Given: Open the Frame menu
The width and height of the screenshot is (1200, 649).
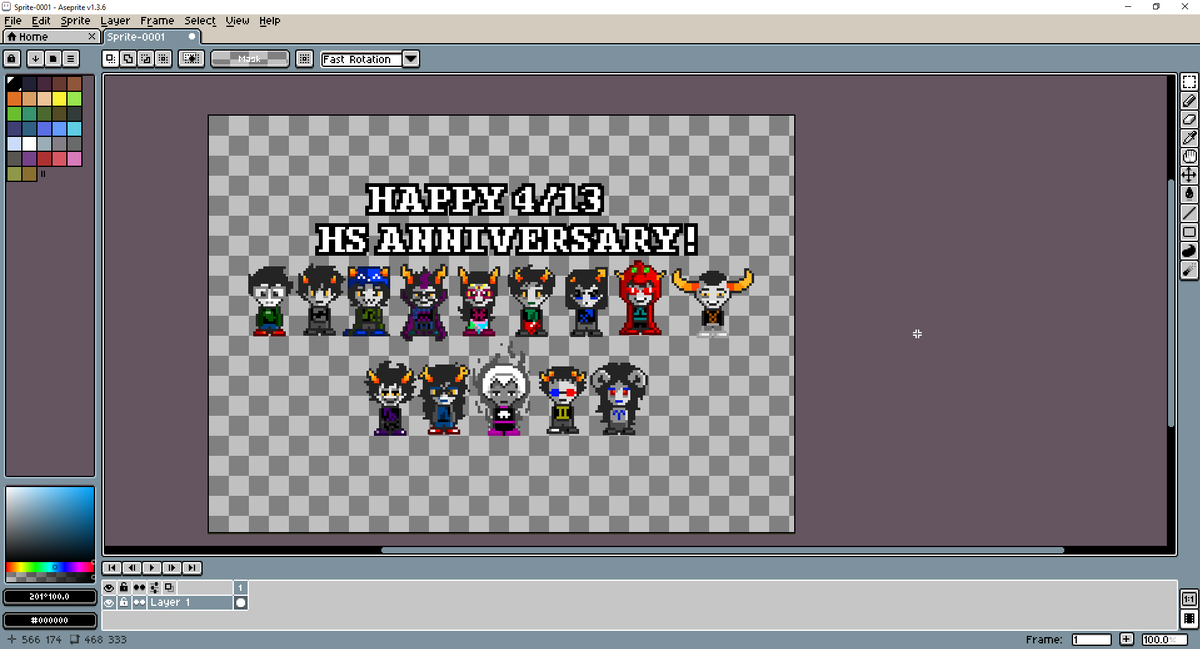Looking at the screenshot, I should [x=157, y=20].
